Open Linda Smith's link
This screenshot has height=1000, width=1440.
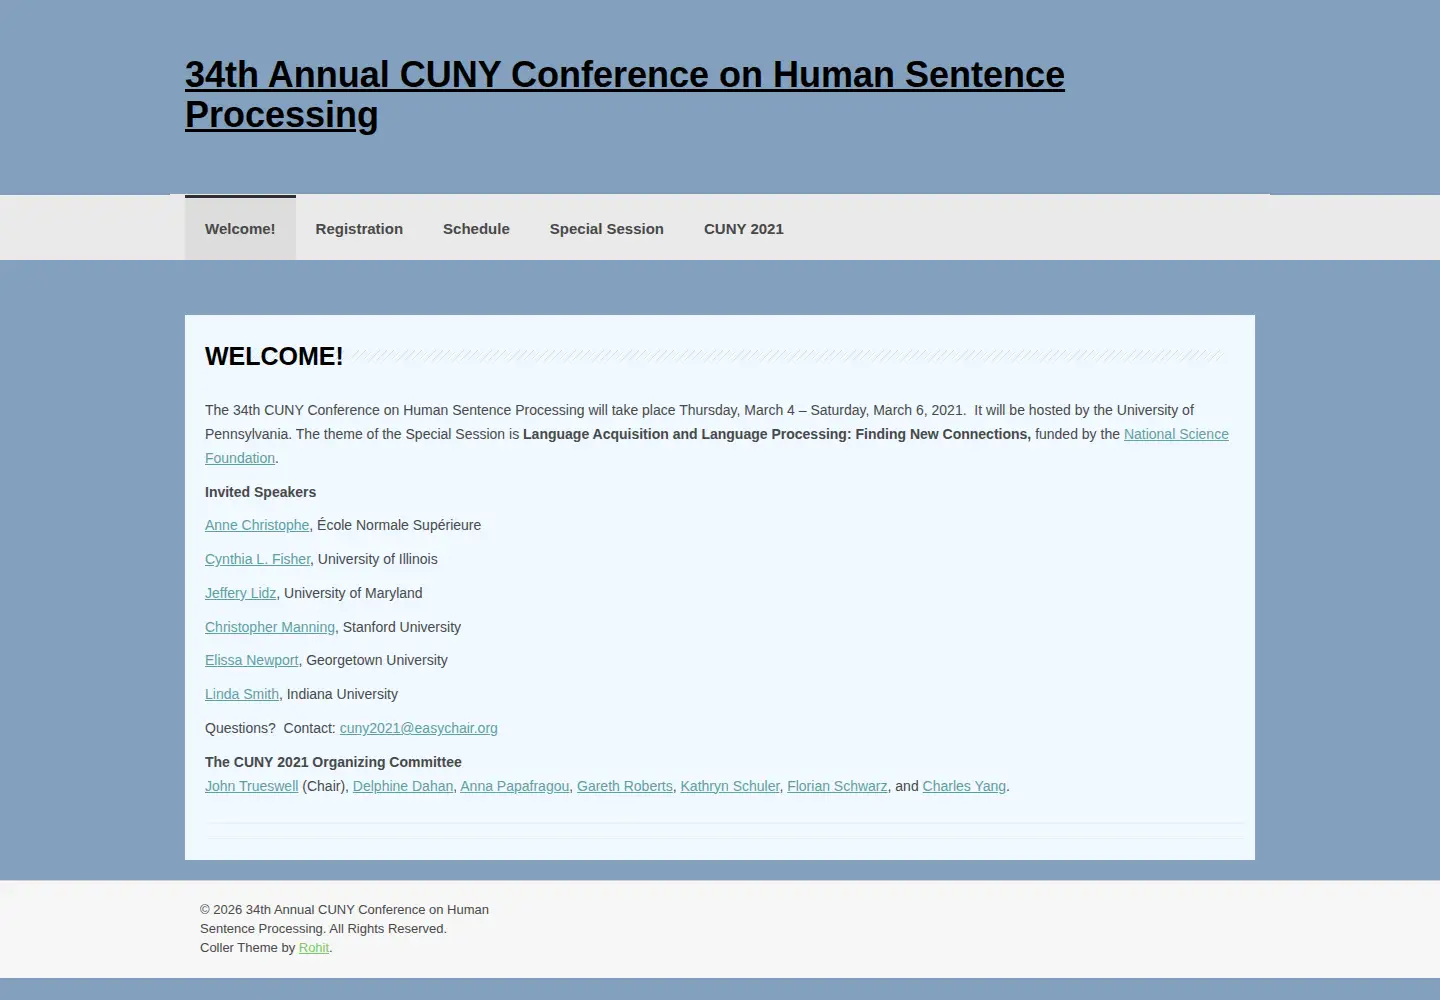click(242, 694)
